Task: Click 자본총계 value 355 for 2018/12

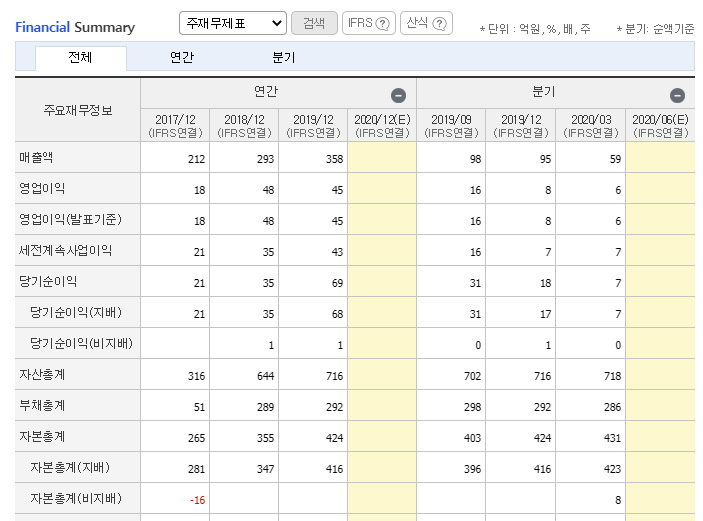Action: coord(265,438)
